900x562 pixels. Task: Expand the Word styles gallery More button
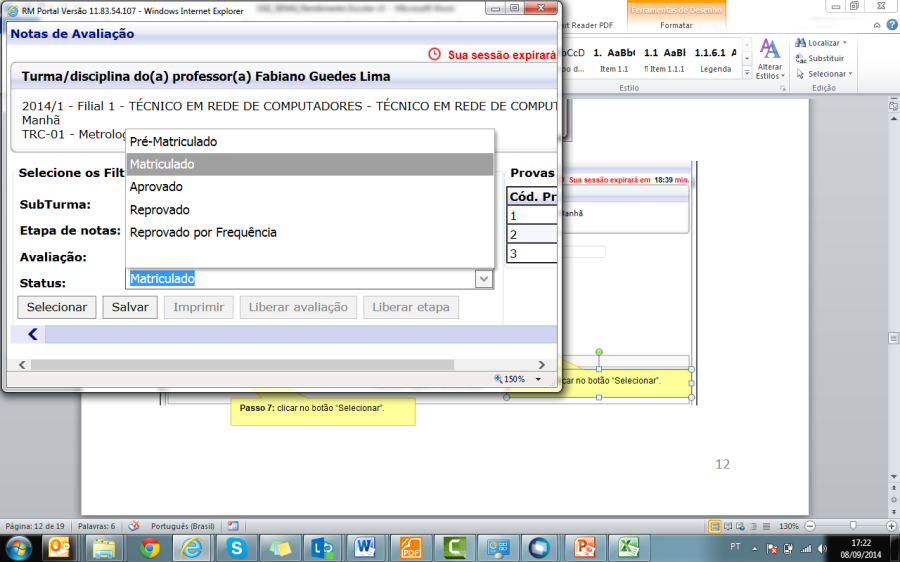[x=747, y=73]
